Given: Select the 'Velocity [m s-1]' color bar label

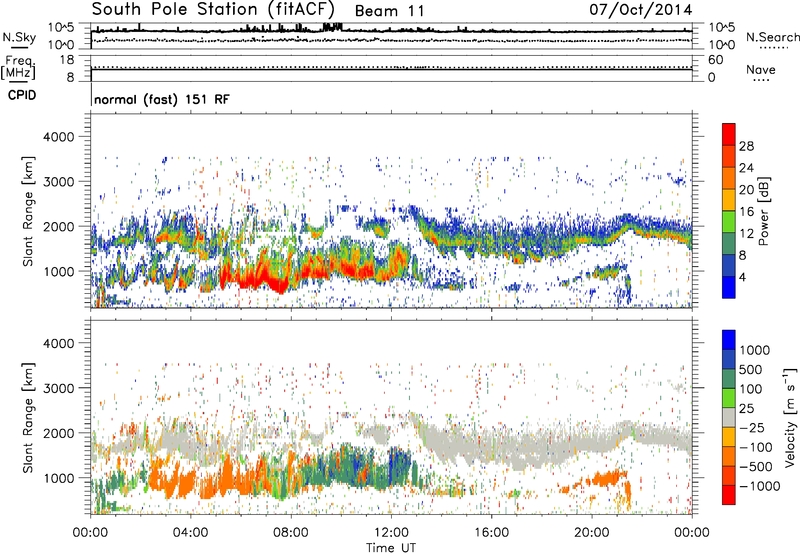Looking at the screenshot, I should click(x=790, y=418).
